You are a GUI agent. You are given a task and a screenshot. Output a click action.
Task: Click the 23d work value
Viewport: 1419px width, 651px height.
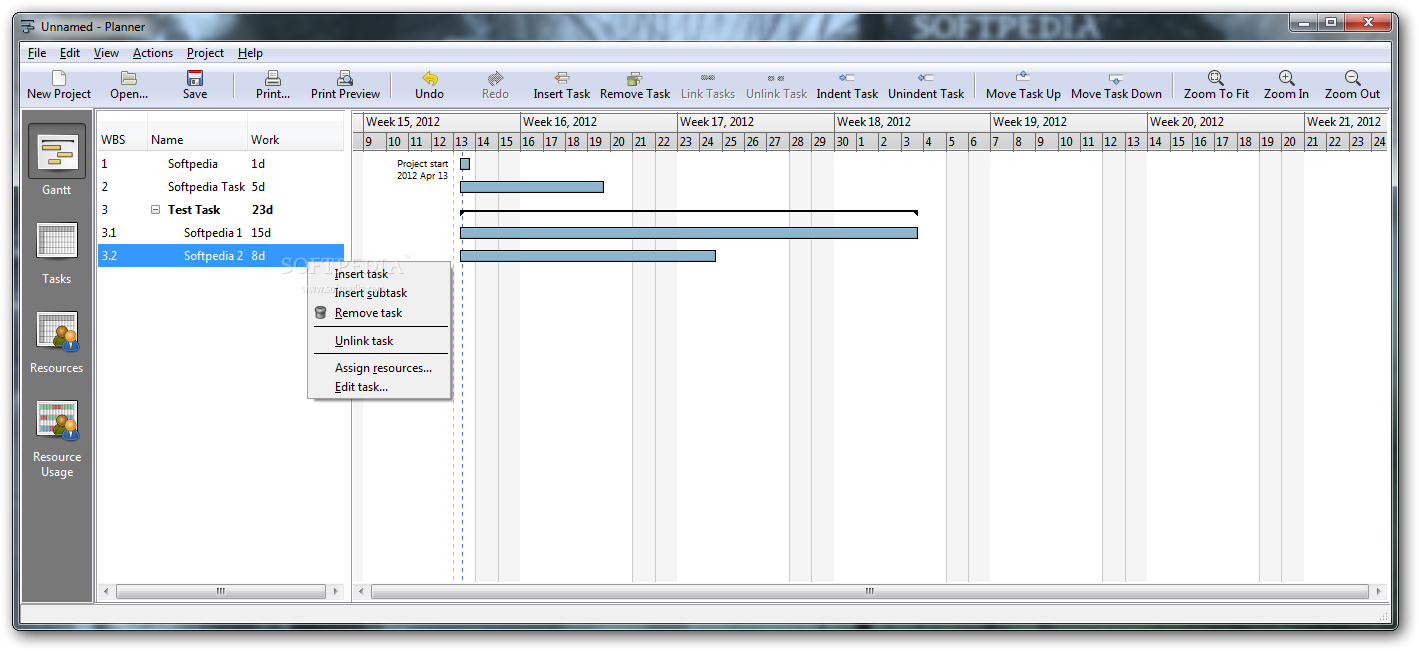point(262,210)
